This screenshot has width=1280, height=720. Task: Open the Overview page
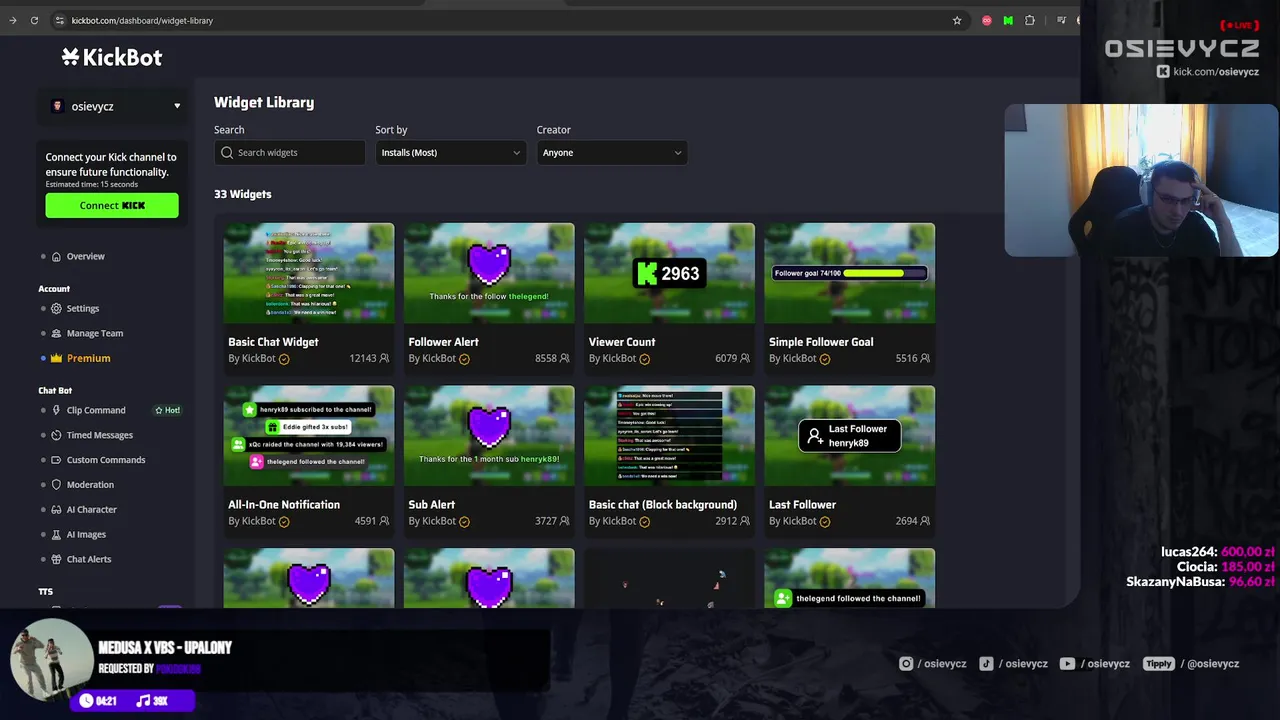coord(85,257)
